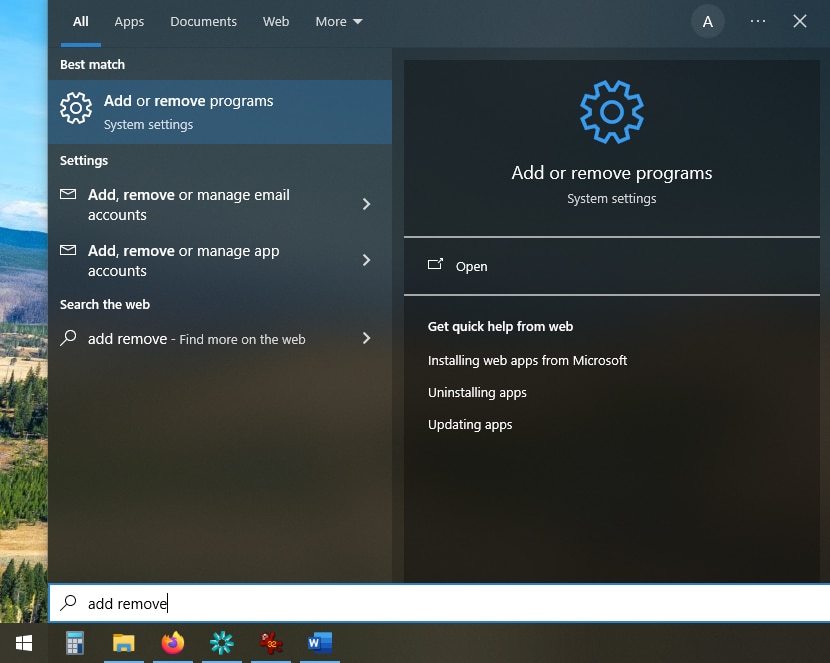This screenshot has width=830, height=663.
Task: Switch to the Documents tab
Action: tap(203, 20)
